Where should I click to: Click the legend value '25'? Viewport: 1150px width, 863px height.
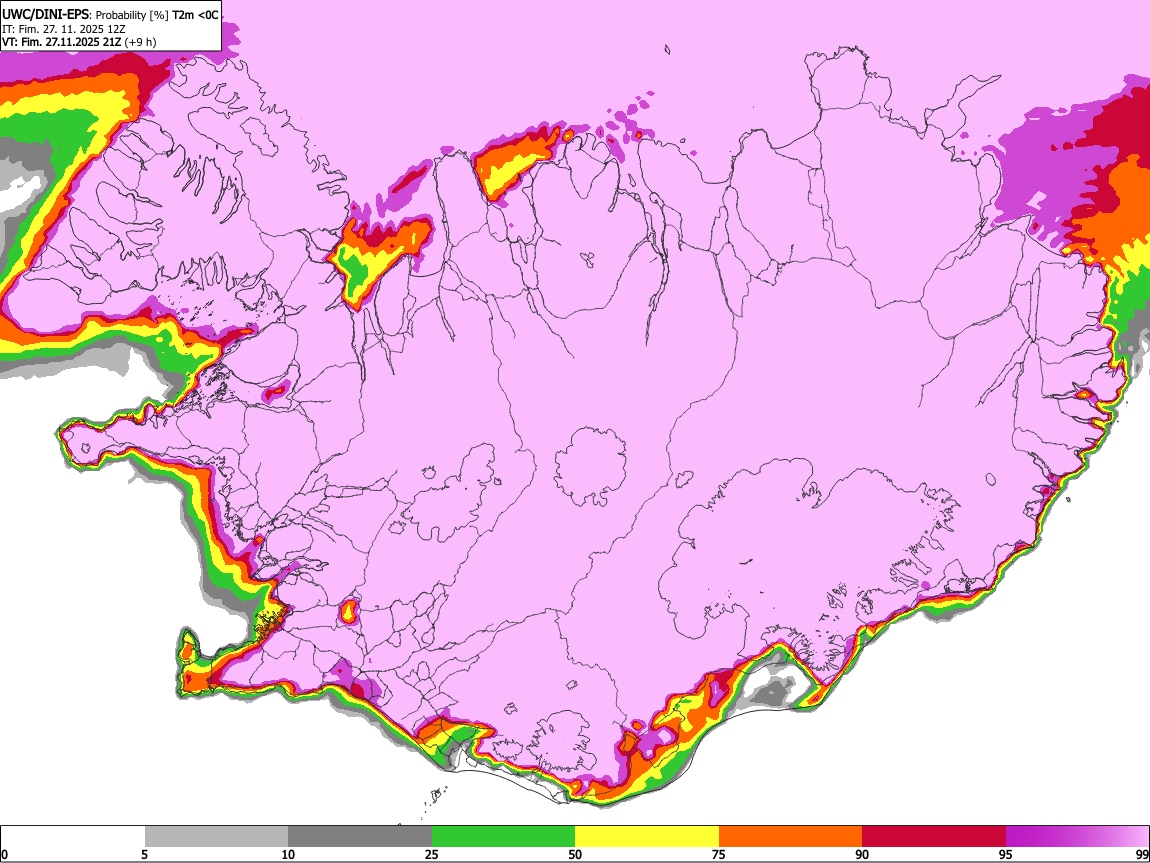(x=432, y=855)
